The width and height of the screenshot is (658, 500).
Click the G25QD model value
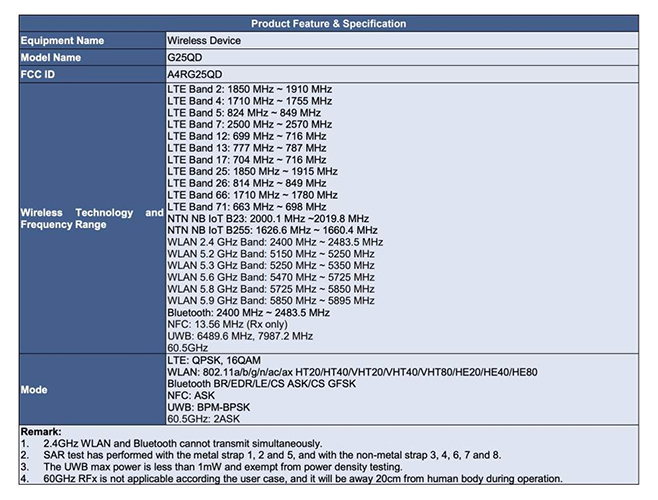tap(185, 58)
